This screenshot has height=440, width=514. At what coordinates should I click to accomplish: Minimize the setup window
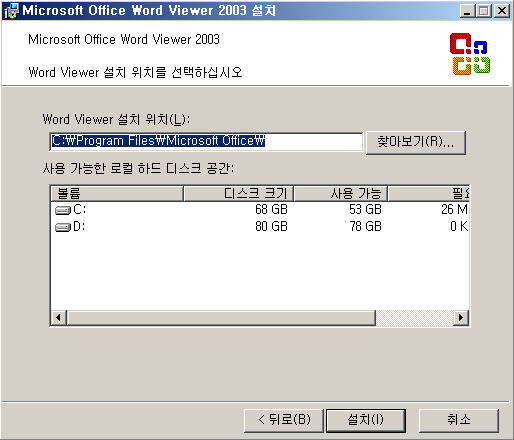point(467,11)
